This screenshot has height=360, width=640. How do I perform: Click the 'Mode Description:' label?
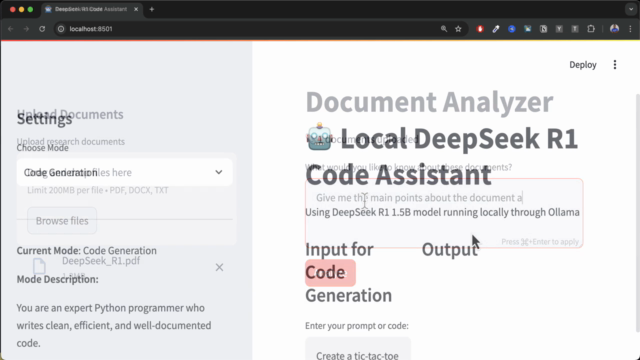[58, 279]
